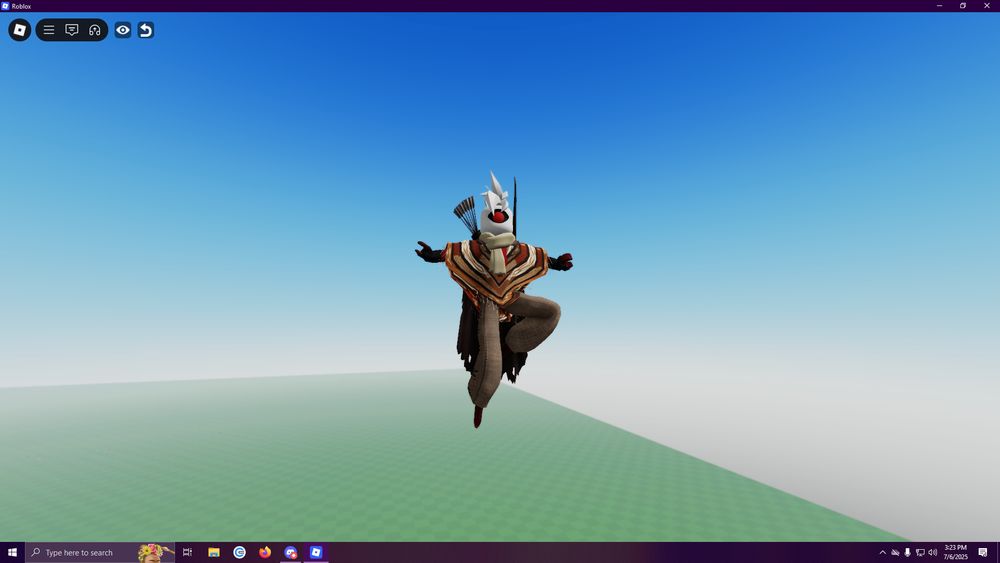Open the notification action center icon
This screenshot has width=1000, height=563.
(983, 552)
